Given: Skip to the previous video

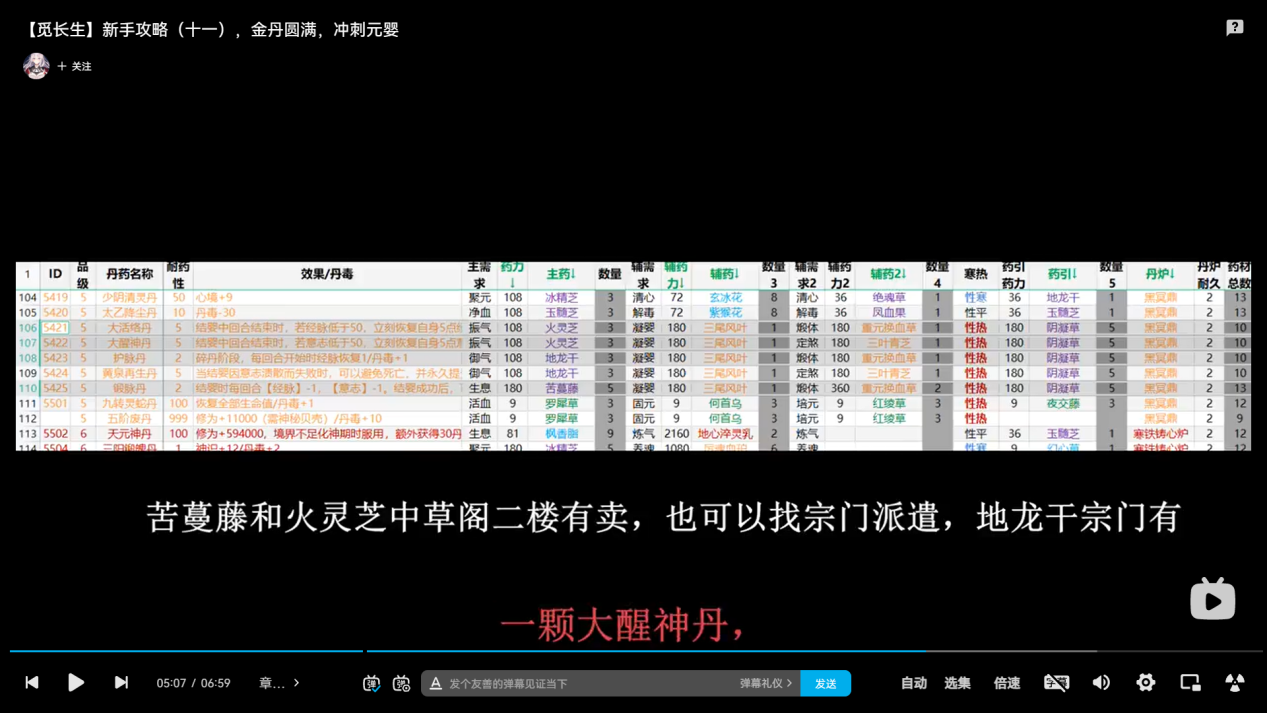Looking at the screenshot, I should tap(32, 682).
